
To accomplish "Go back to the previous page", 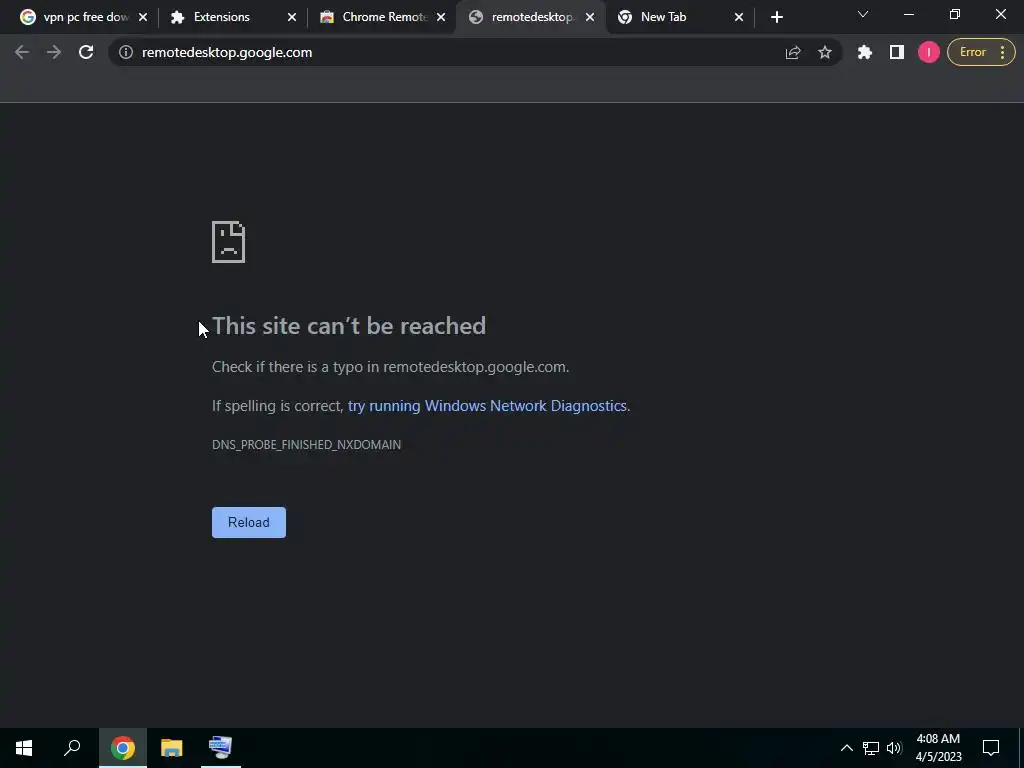I will 22,52.
